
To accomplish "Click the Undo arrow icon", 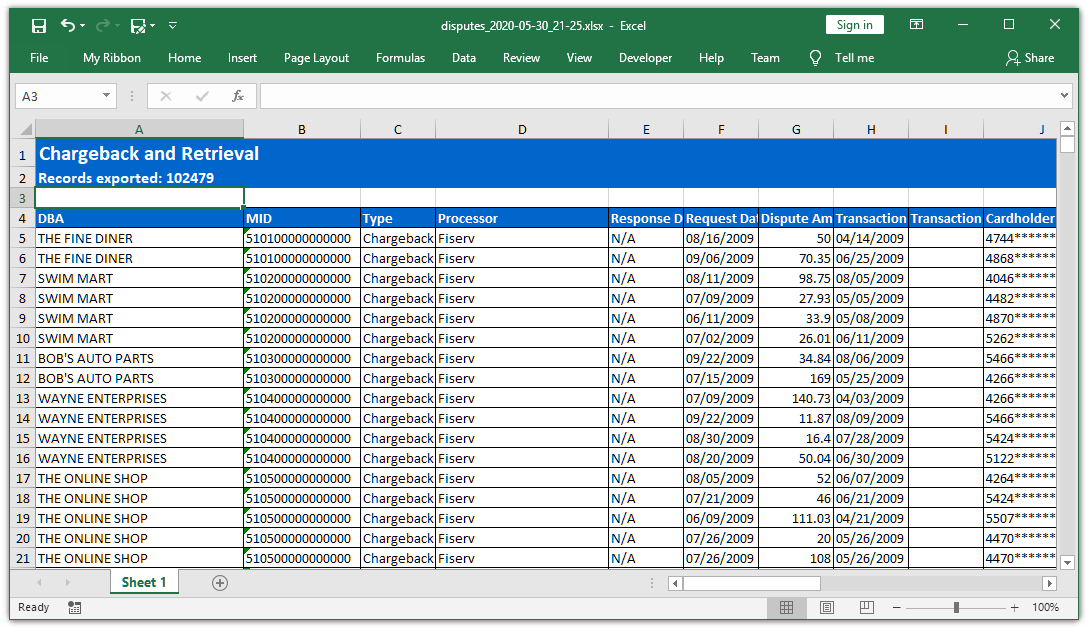I will pyautogui.click(x=67, y=25).
